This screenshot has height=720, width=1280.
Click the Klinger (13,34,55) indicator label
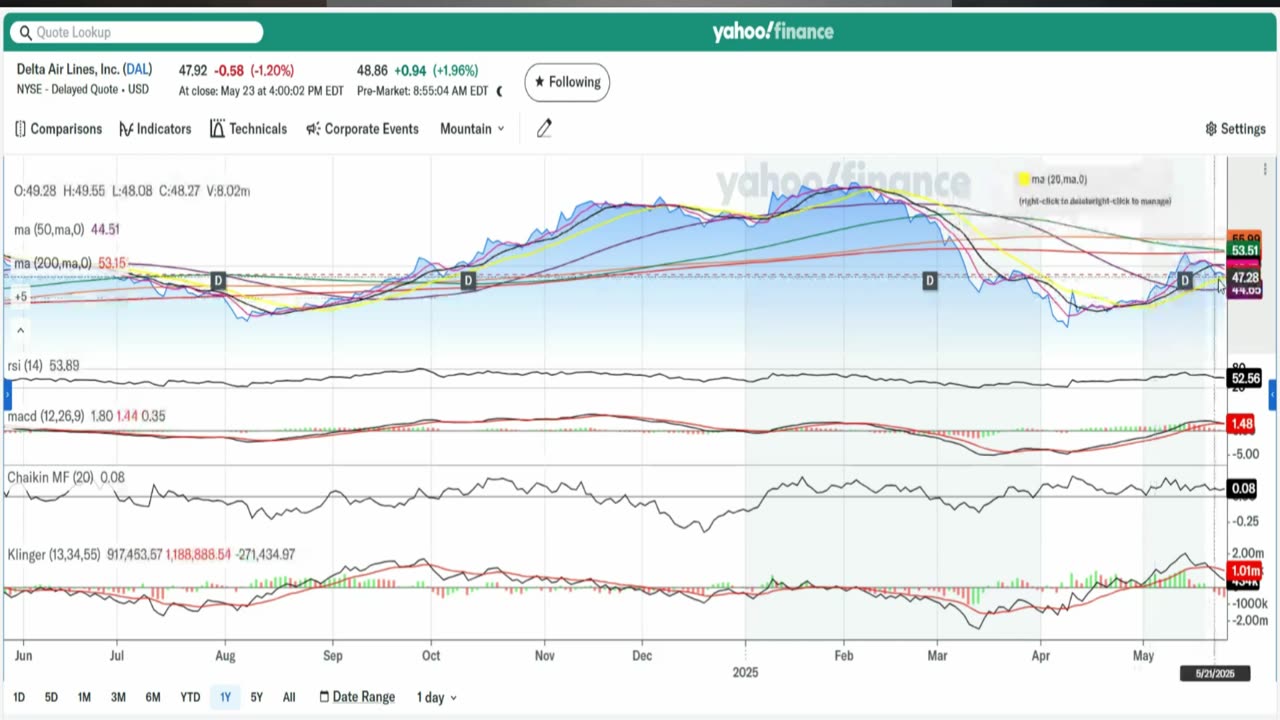(53, 554)
